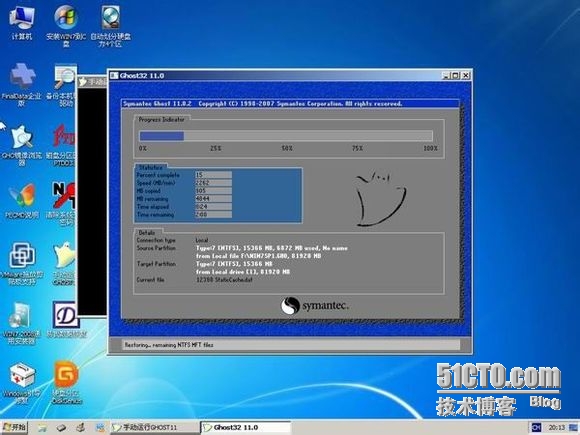This screenshot has width=580, height=435.
Task: Click the CH language indicator in tray
Action: tap(535, 428)
